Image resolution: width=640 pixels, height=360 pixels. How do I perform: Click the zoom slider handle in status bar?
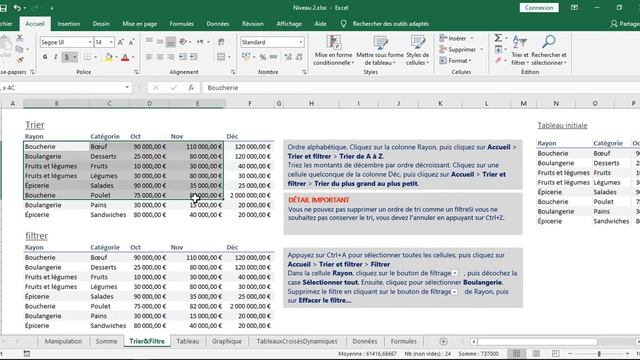[x=599, y=353]
